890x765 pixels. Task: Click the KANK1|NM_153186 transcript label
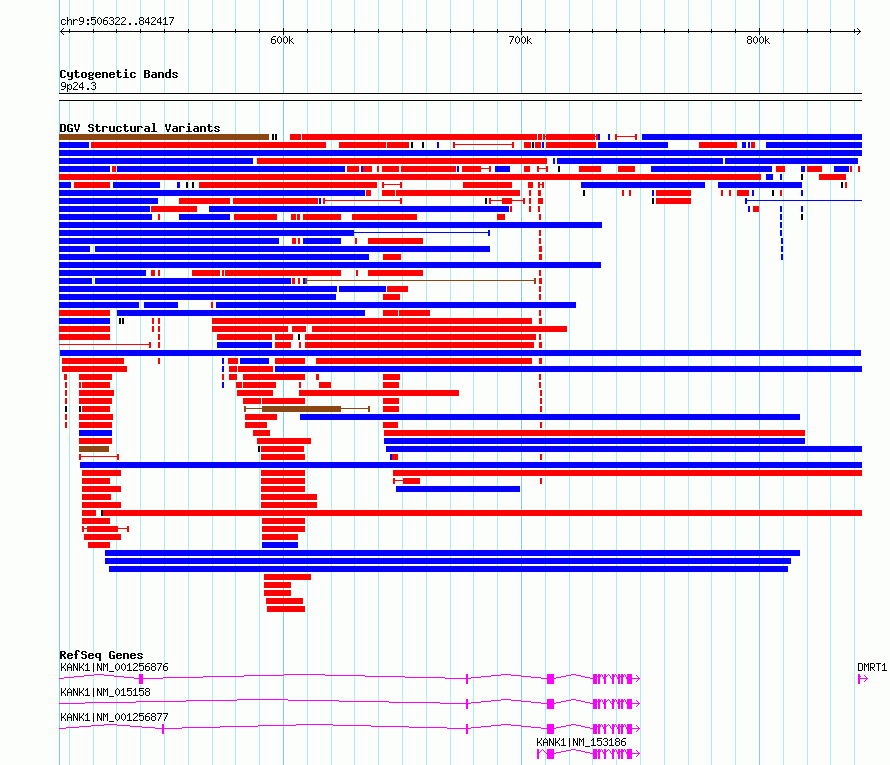581,742
